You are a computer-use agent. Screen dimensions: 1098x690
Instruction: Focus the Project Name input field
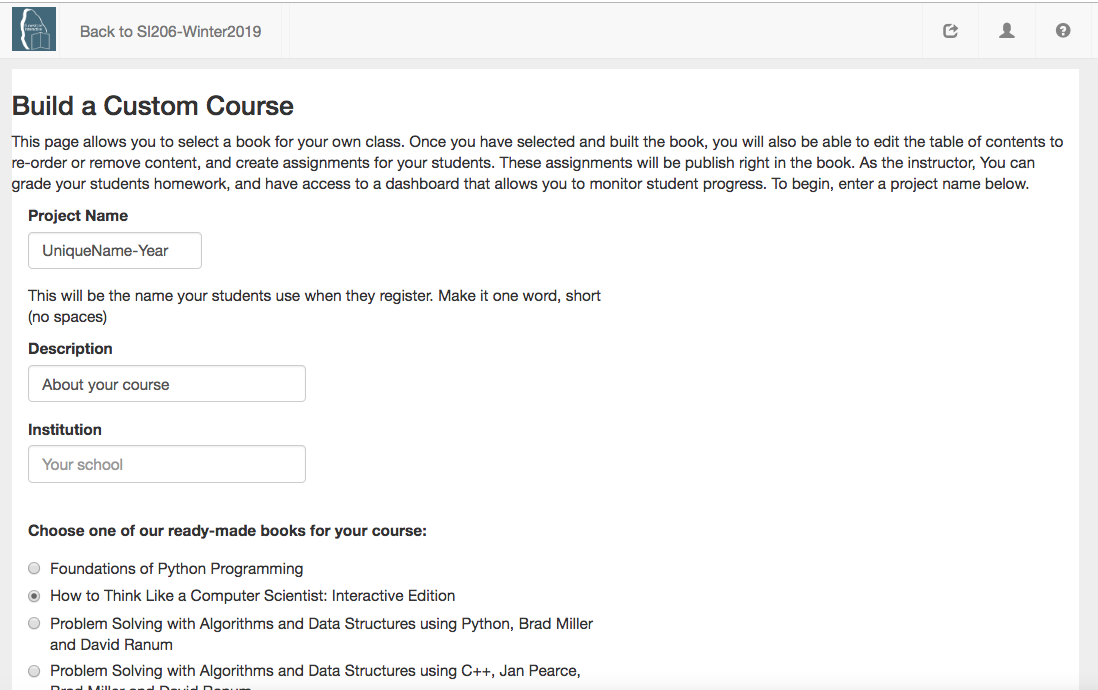coord(115,251)
